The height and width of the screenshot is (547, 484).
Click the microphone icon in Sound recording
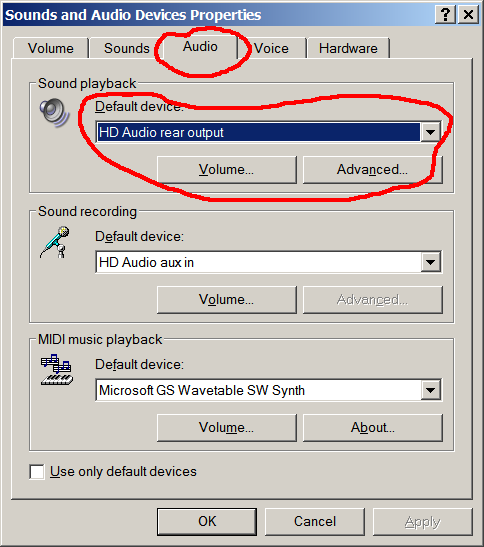tap(55, 242)
